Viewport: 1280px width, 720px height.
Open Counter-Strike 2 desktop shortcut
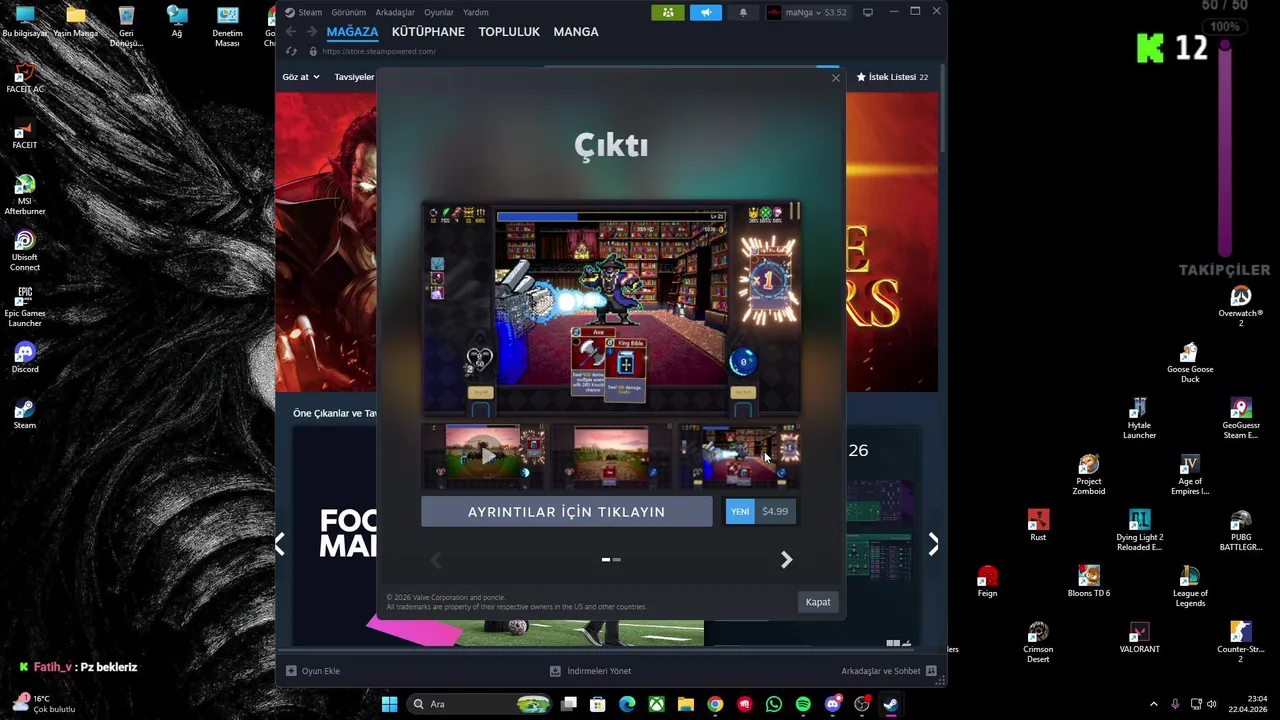tap(1240, 642)
